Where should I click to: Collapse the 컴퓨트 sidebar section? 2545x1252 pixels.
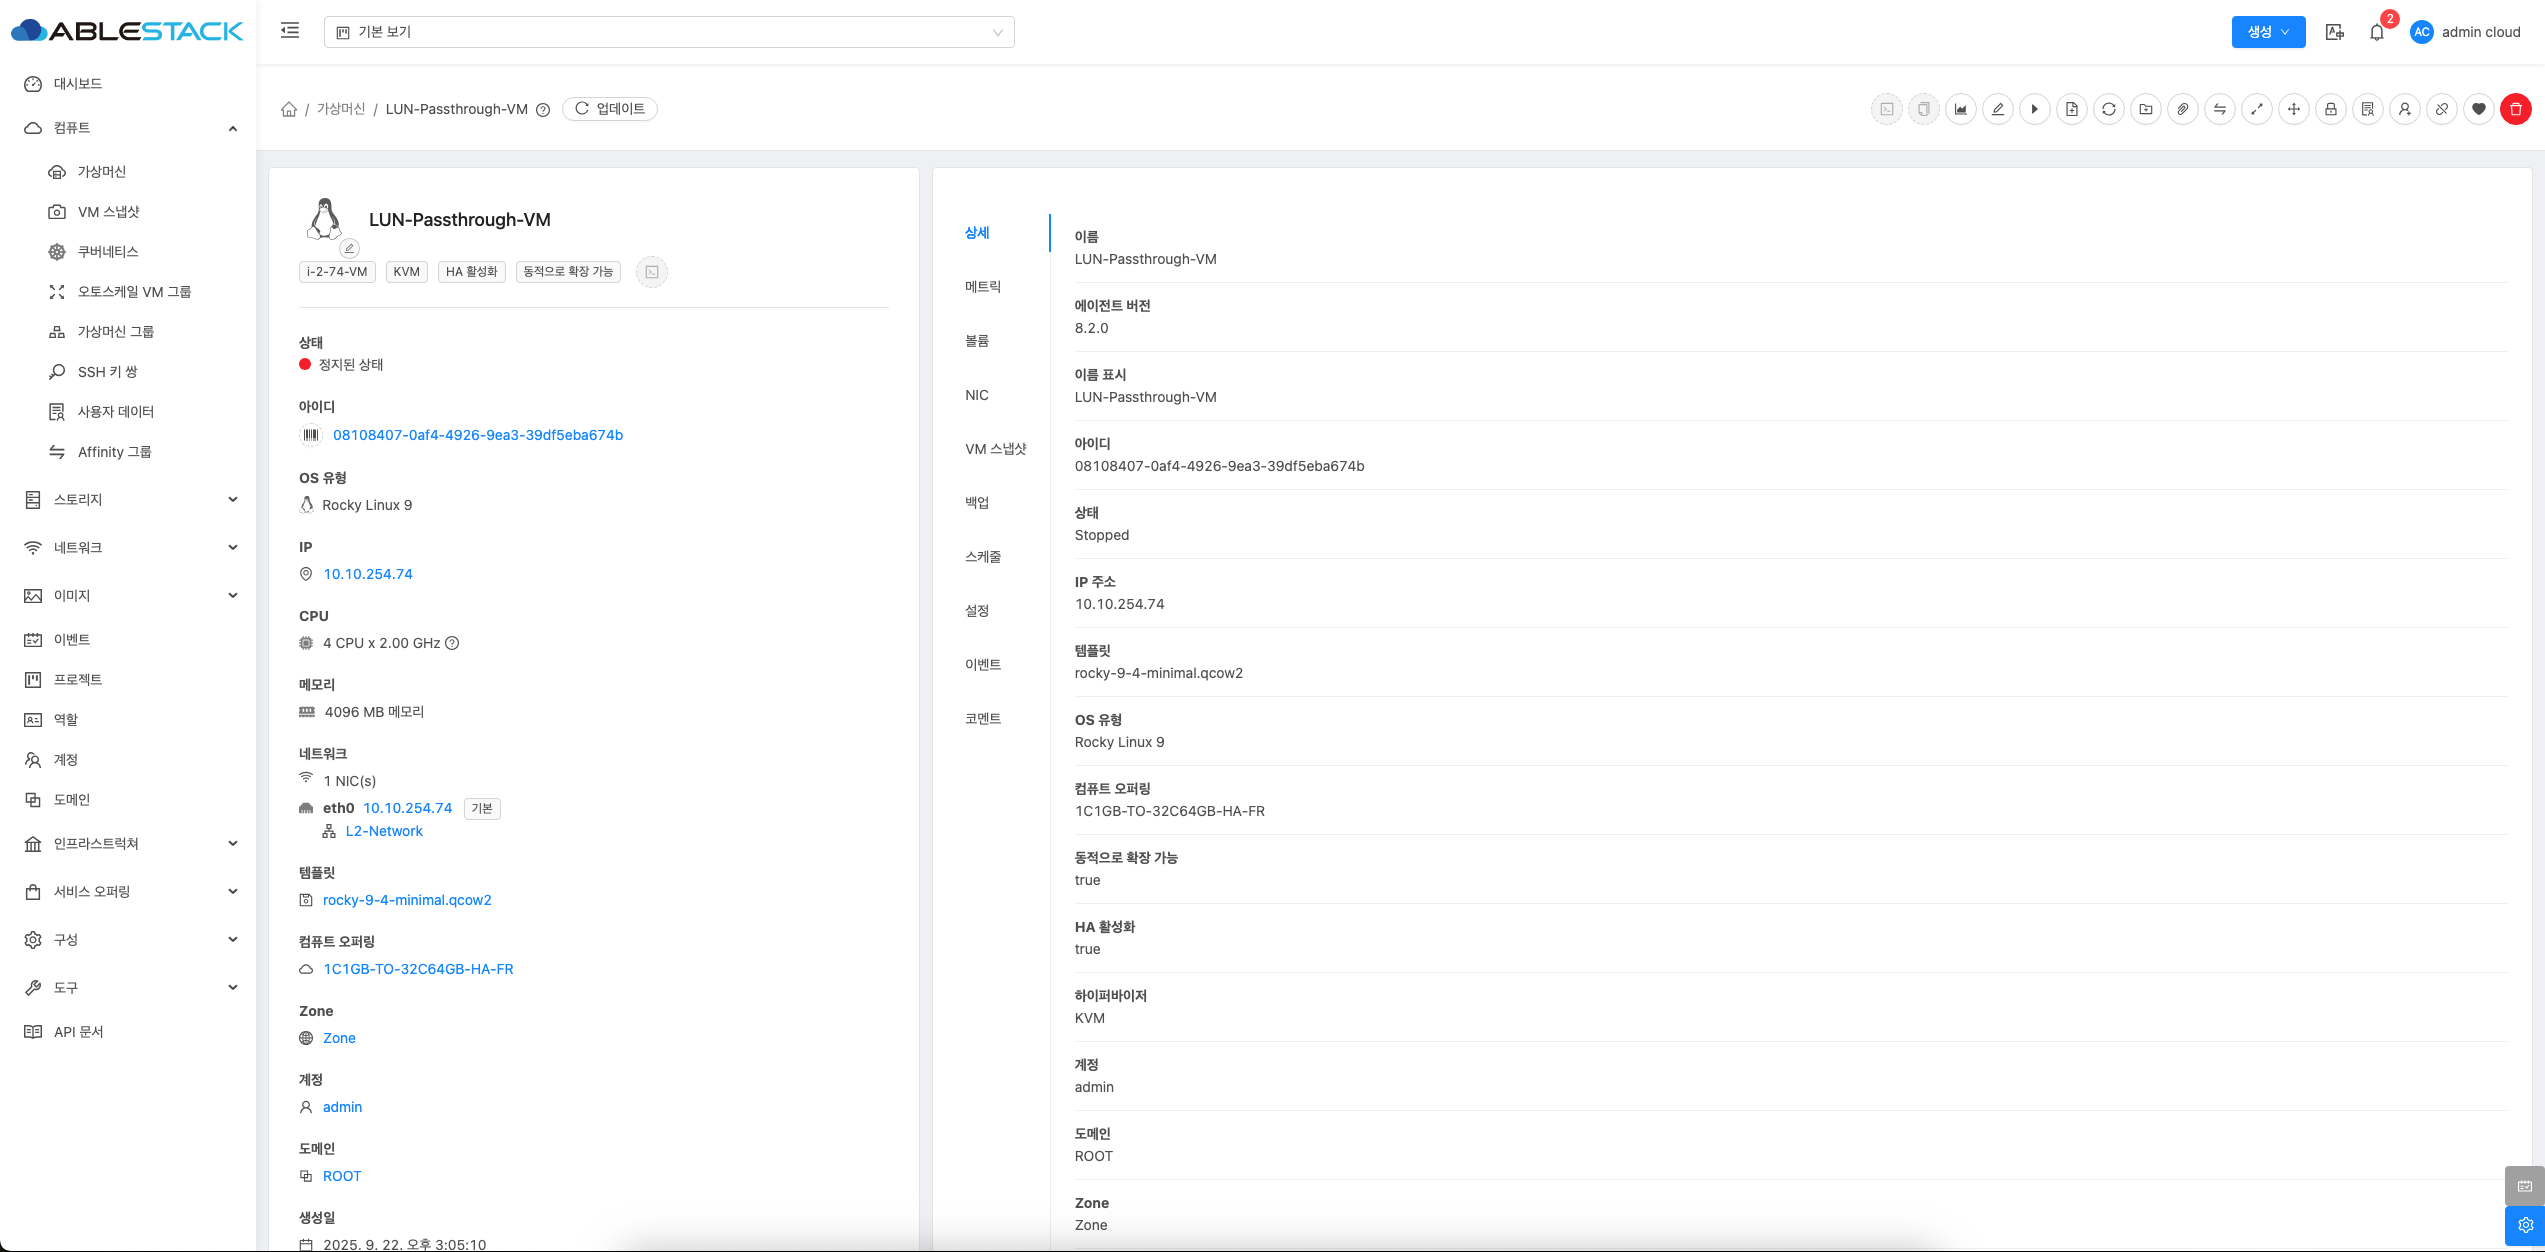click(232, 128)
